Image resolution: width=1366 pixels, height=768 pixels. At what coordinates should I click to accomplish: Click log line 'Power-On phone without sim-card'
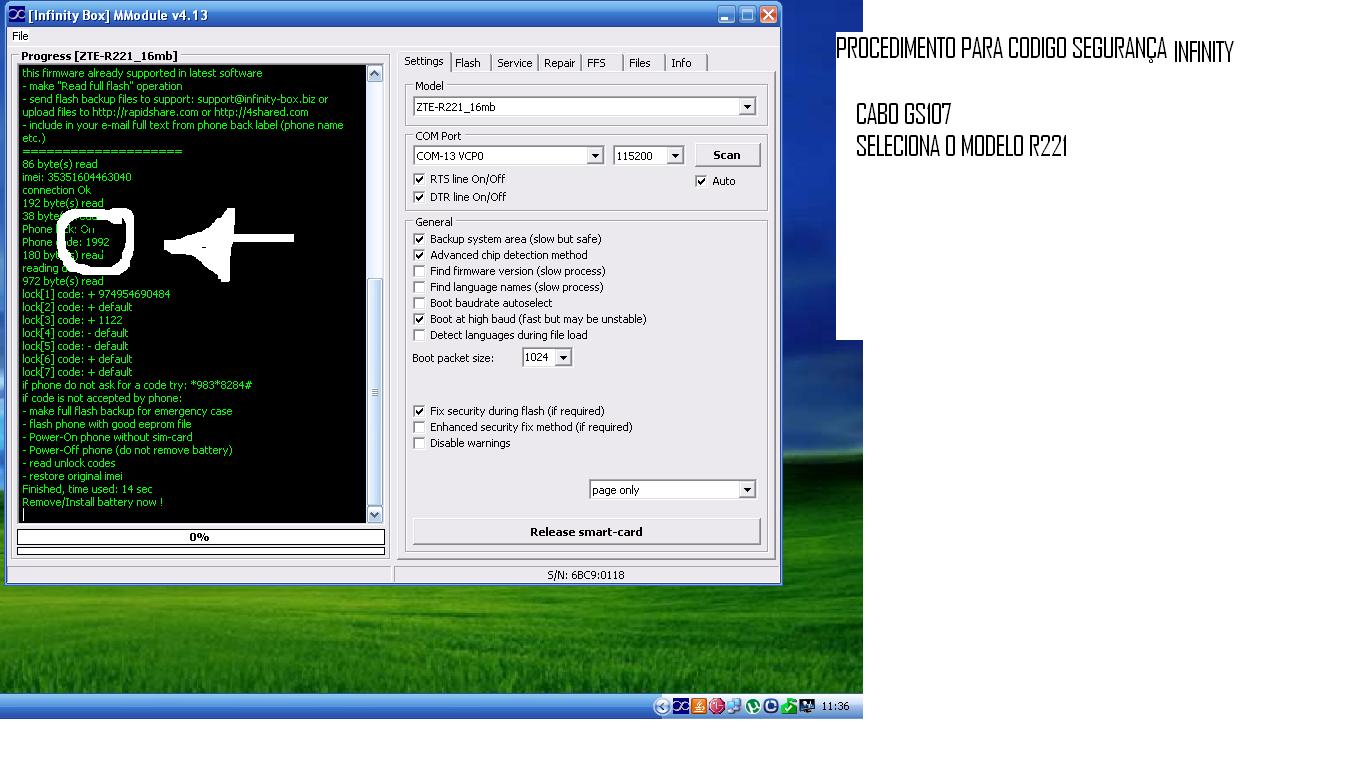(x=107, y=437)
